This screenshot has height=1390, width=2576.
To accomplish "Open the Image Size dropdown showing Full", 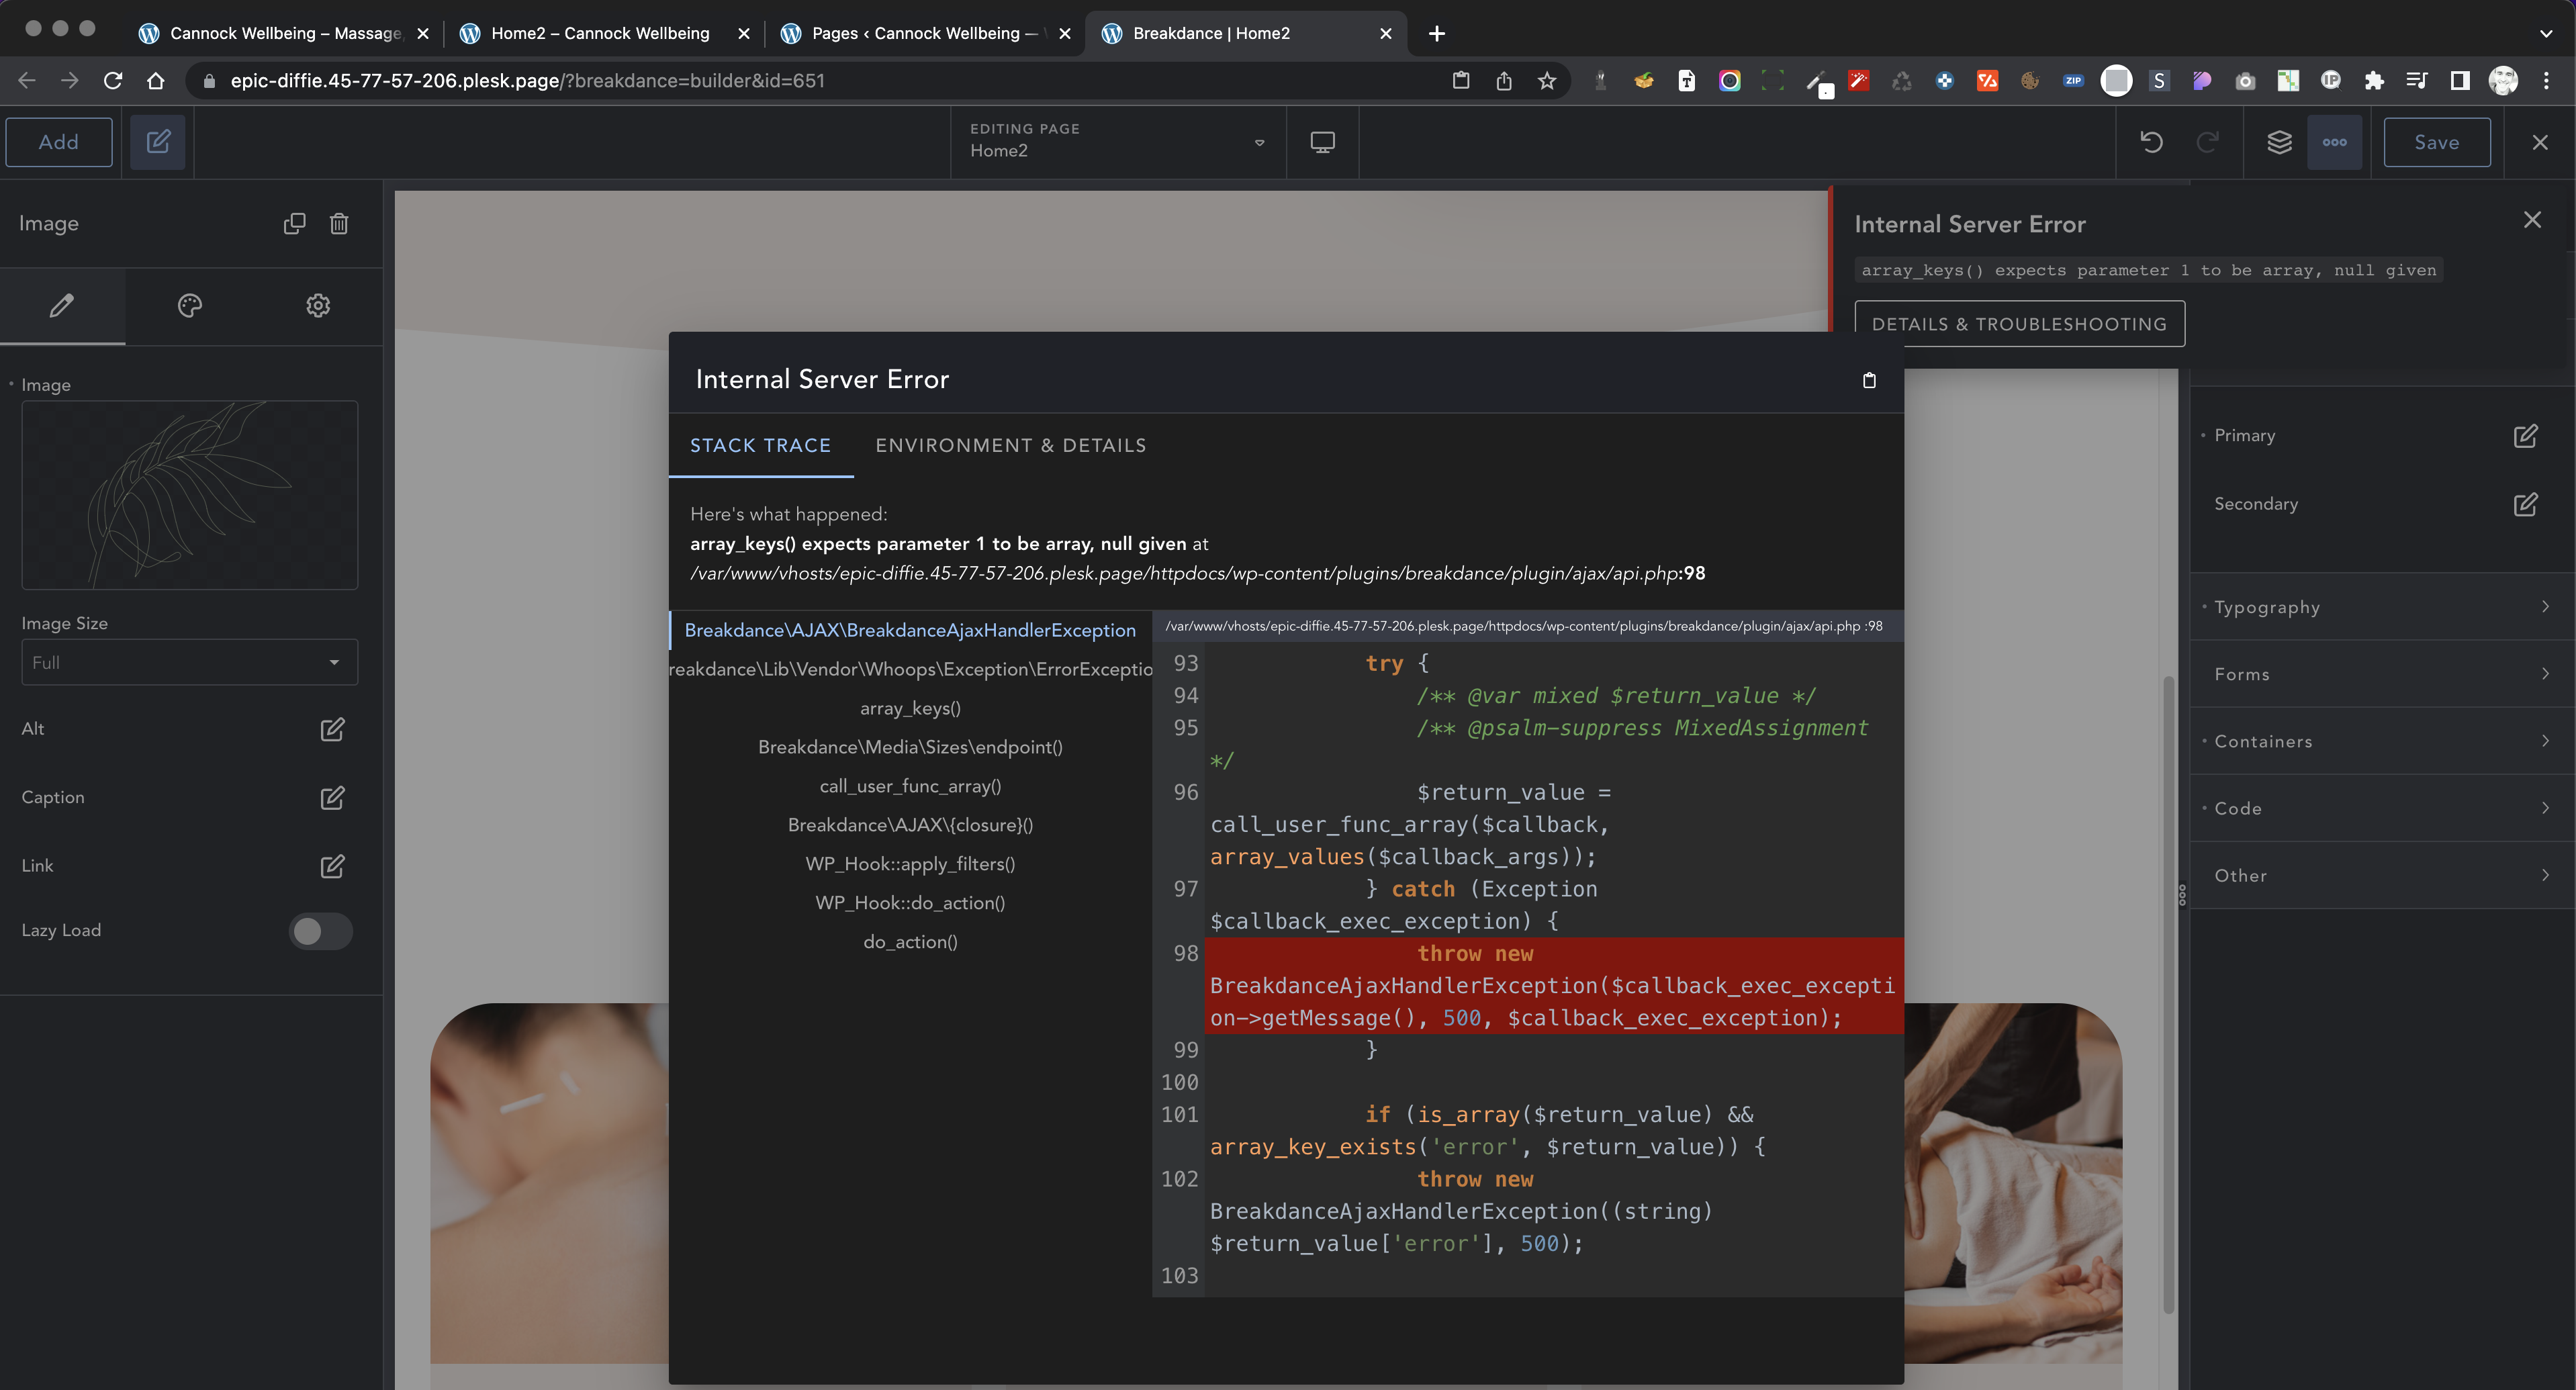I will [189, 662].
